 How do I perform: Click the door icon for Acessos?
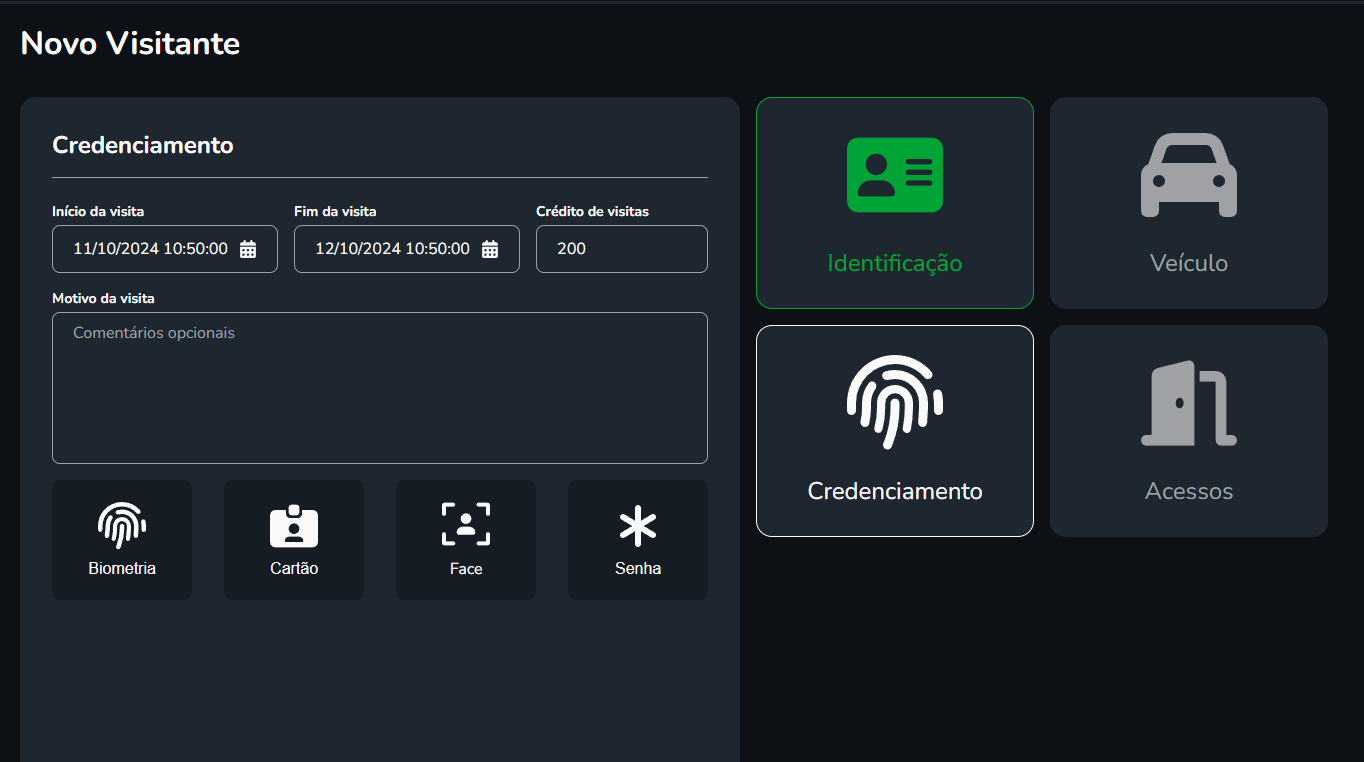1189,403
